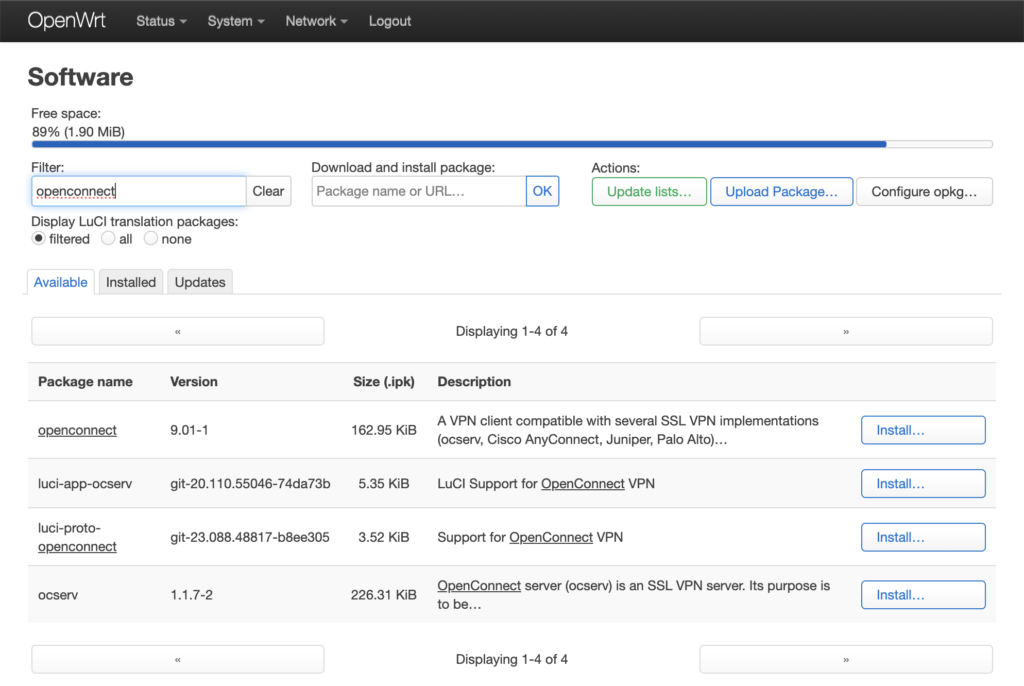Screen dimensions: 1024x686
Task: Click the Logout link
Action: 389,21
